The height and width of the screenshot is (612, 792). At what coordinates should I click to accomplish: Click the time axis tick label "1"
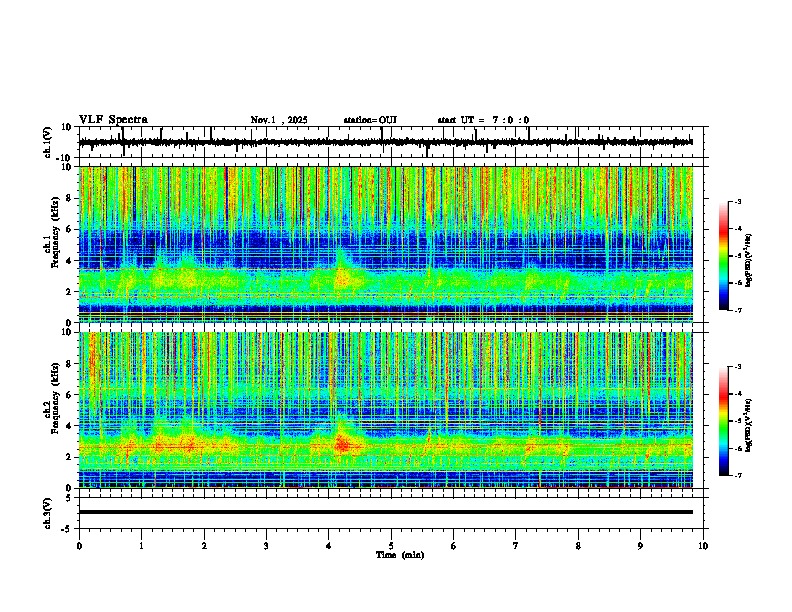(141, 546)
